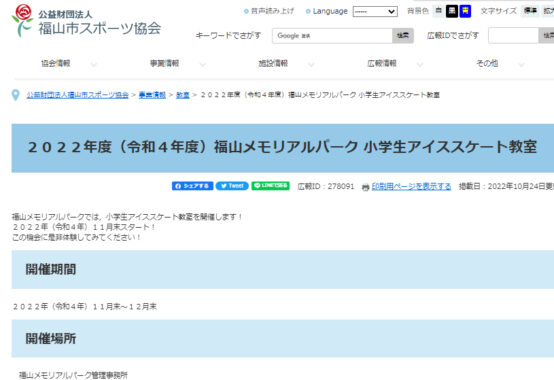Click the 開催場所 section heading

[51, 339]
